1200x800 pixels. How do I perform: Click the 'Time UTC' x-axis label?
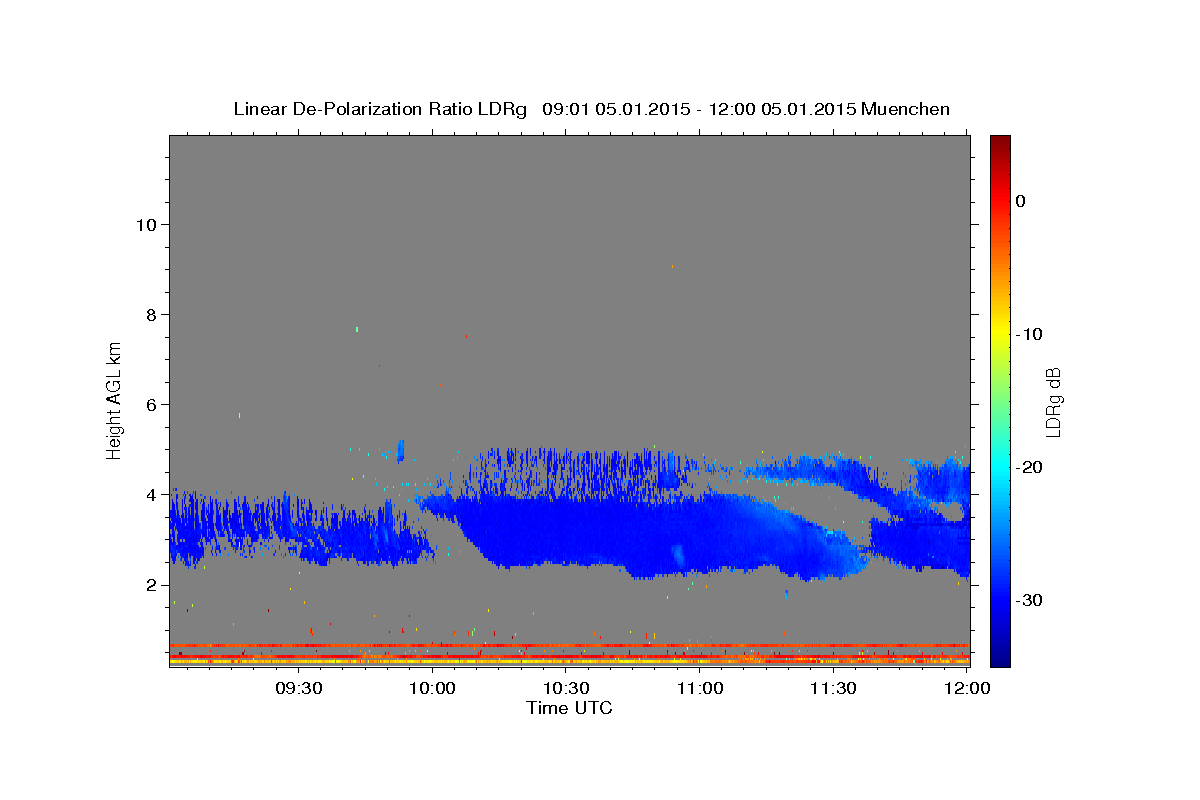pyautogui.click(x=569, y=708)
